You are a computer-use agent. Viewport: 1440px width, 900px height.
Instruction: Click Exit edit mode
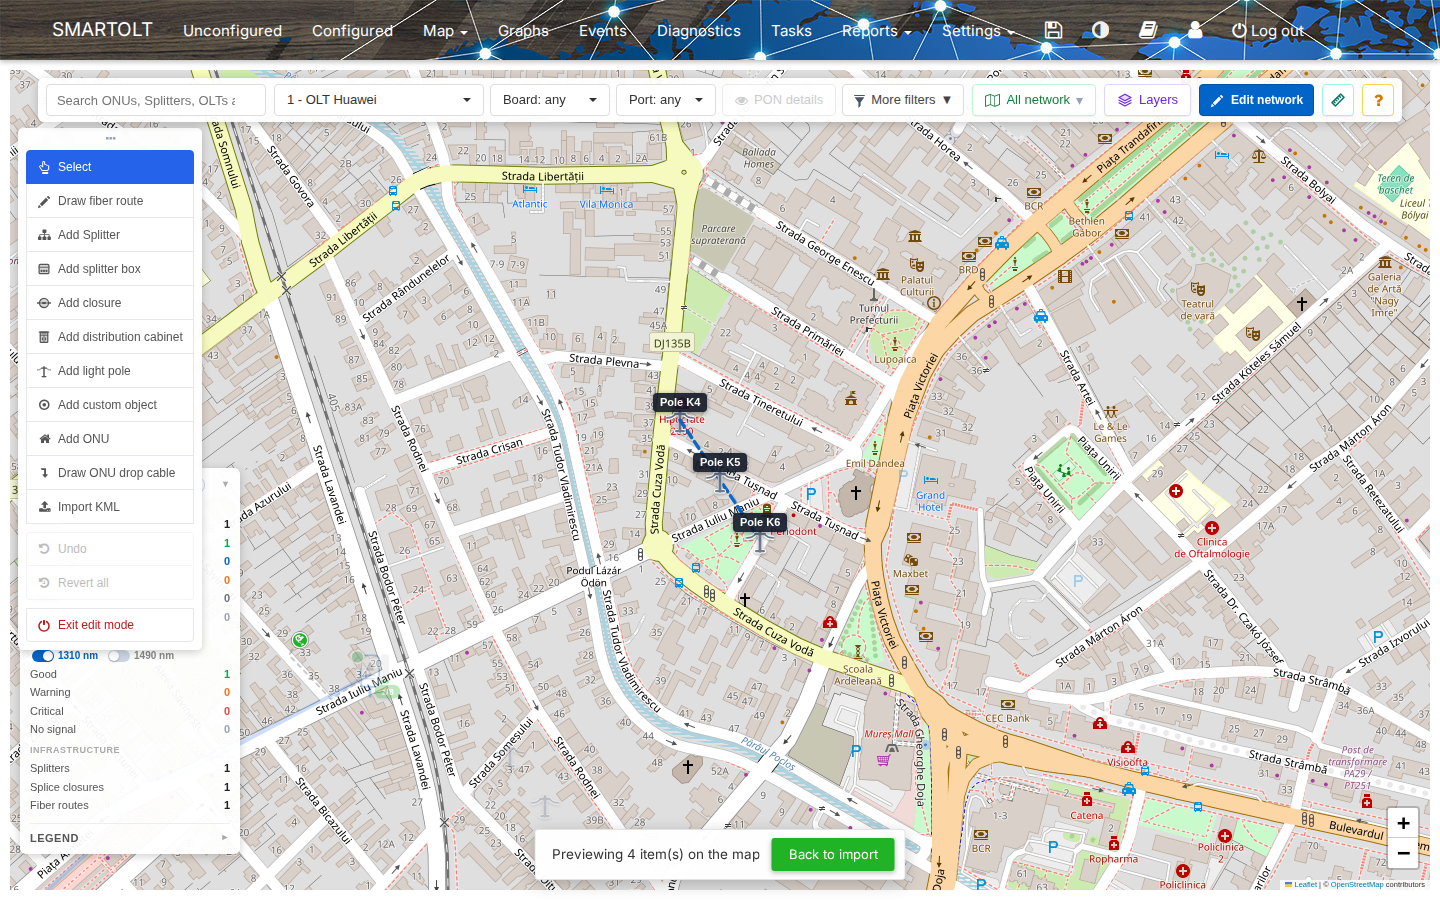pyautogui.click(x=110, y=625)
